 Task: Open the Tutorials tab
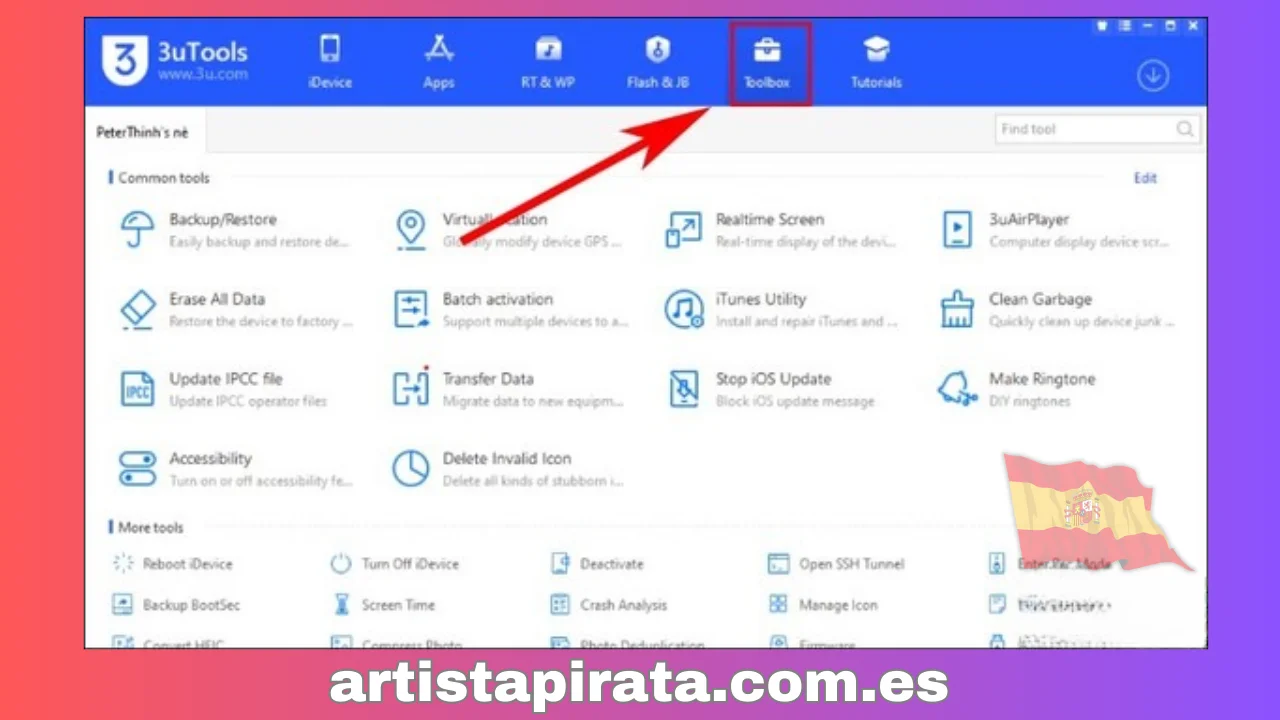coord(876,62)
